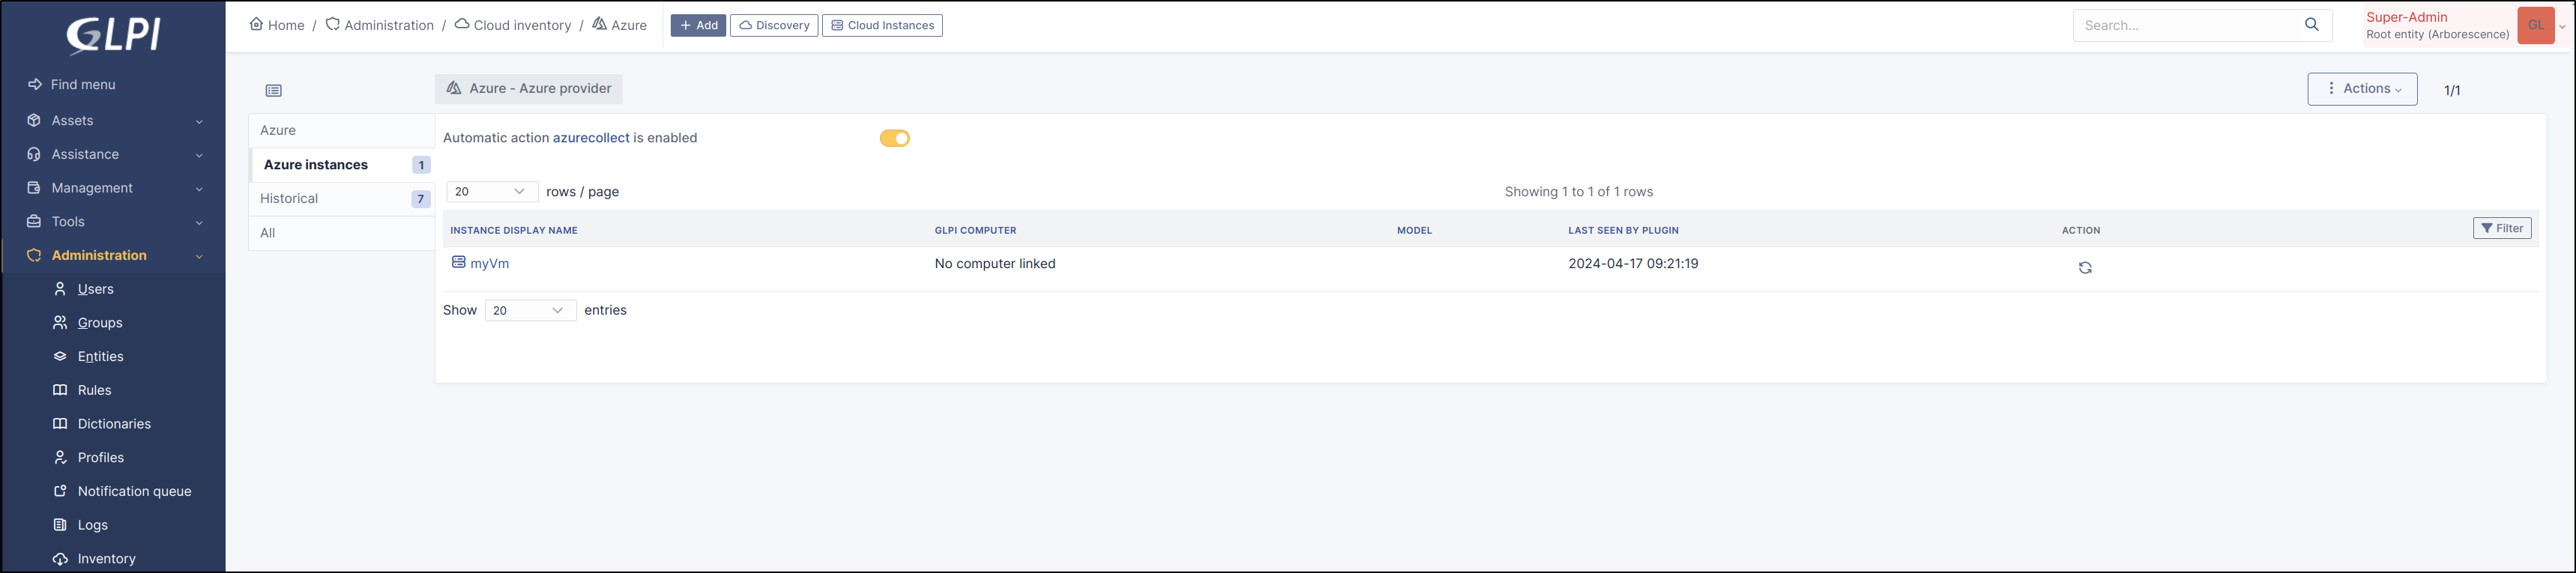This screenshot has height=573, width=2576.
Task: Open the Show entries dropdown
Action: pyautogui.click(x=529, y=311)
